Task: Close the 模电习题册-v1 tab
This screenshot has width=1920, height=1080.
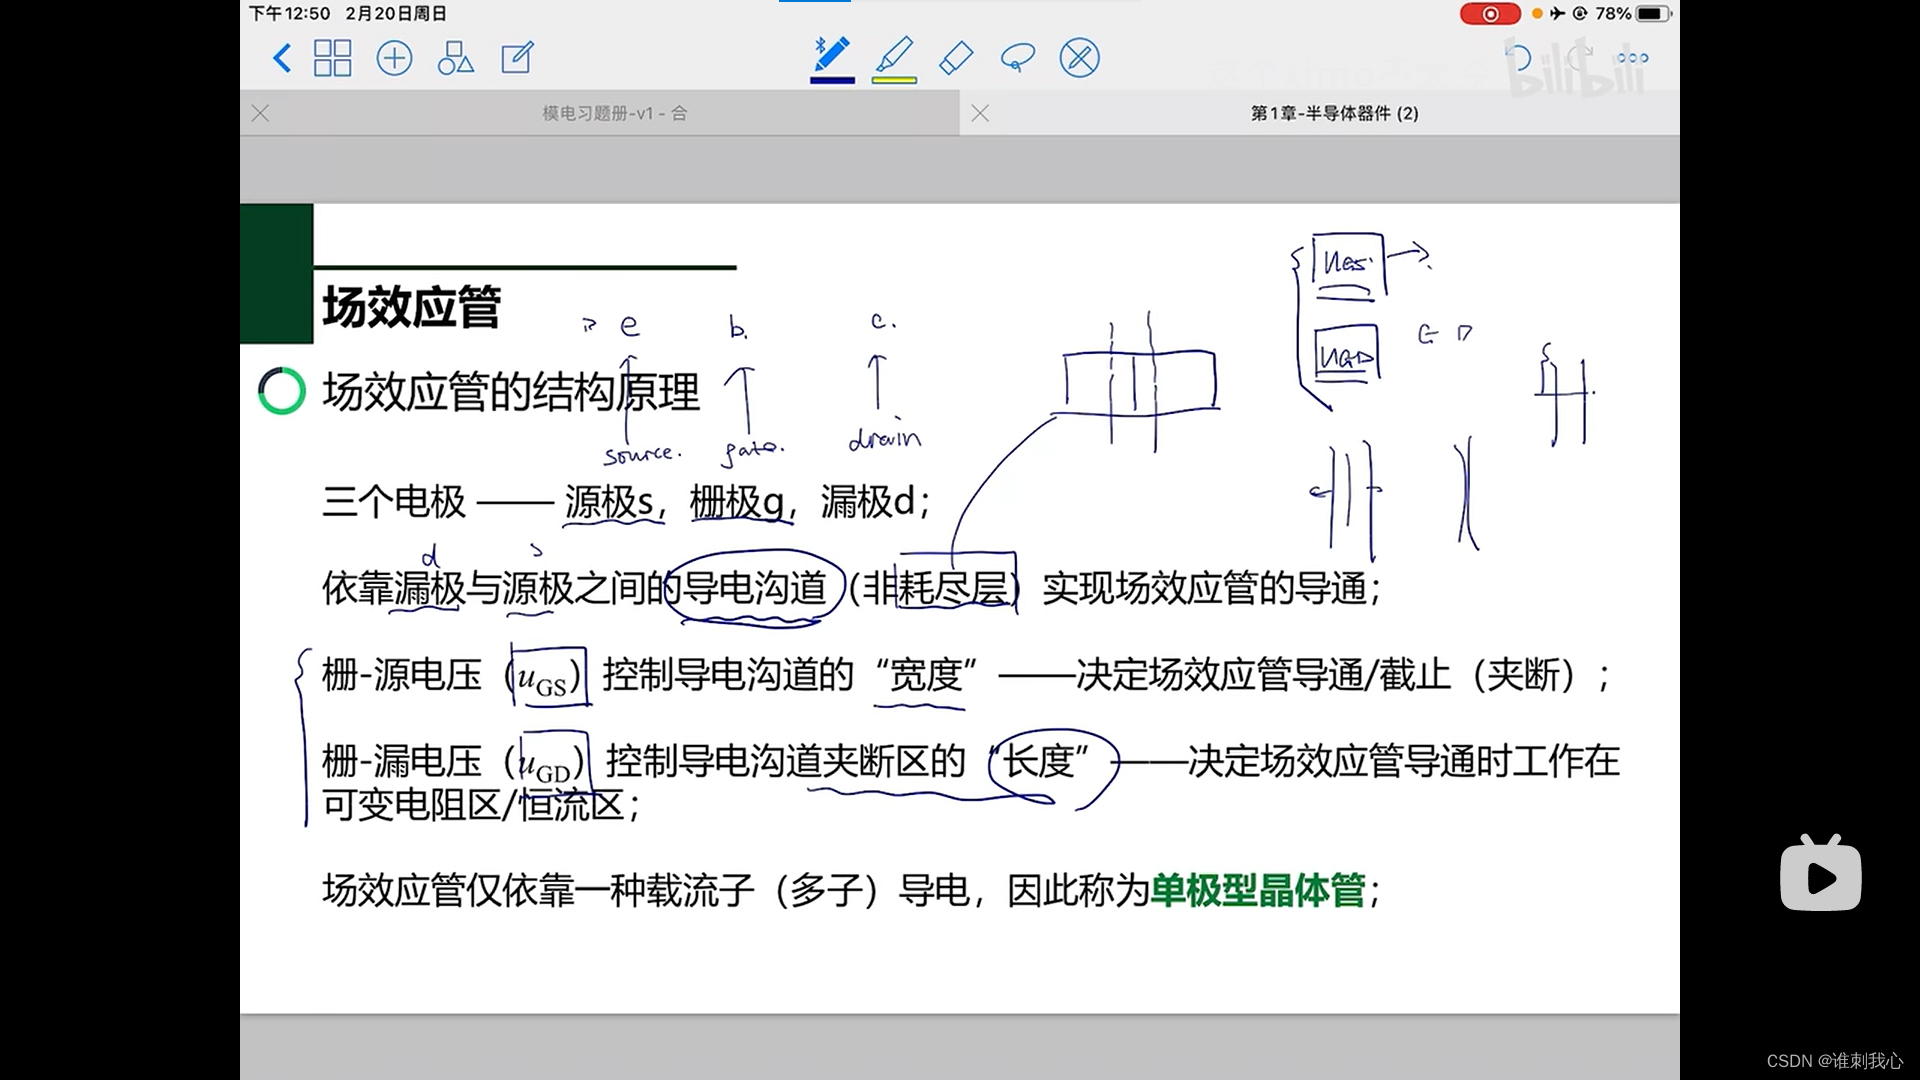Action: pyautogui.click(x=260, y=113)
